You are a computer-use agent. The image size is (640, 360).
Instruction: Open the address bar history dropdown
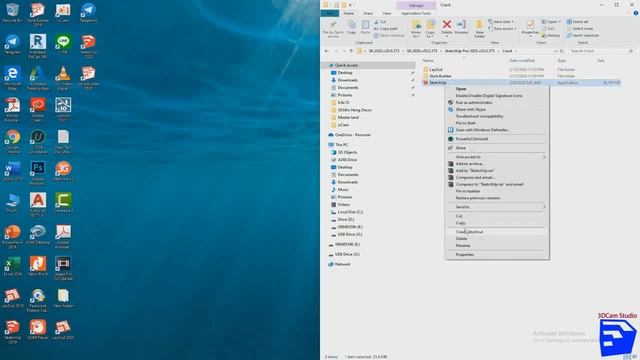[555, 51]
